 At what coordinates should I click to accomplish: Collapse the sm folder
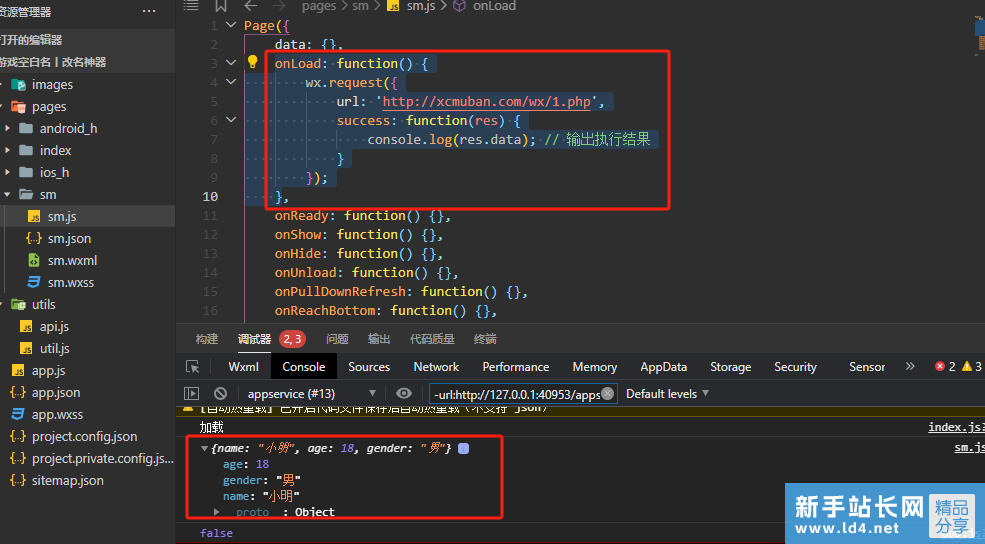point(87,194)
